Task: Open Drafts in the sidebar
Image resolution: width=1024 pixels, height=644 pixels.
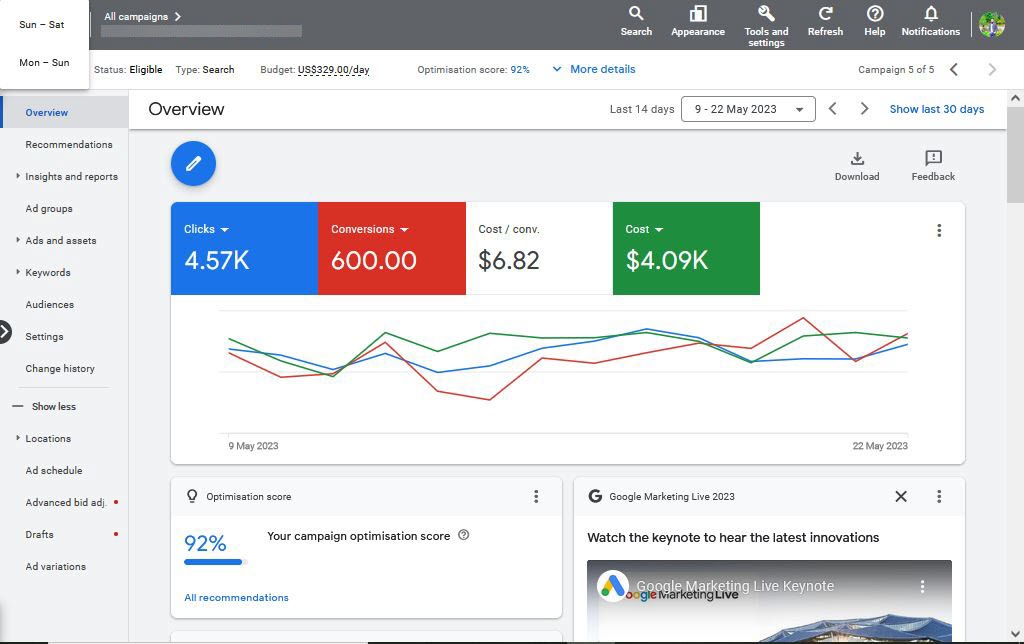Action: [39, 534]
